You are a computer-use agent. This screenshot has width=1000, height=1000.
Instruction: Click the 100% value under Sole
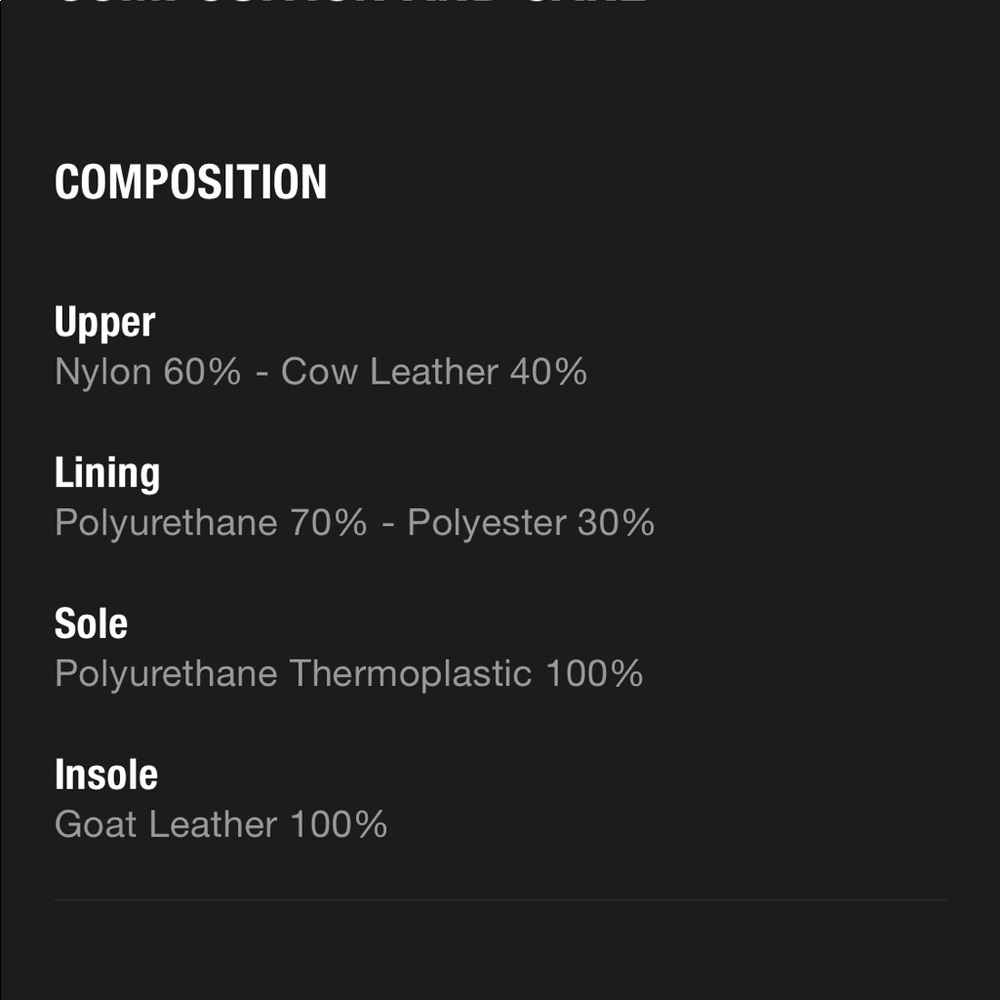[594, 674]
